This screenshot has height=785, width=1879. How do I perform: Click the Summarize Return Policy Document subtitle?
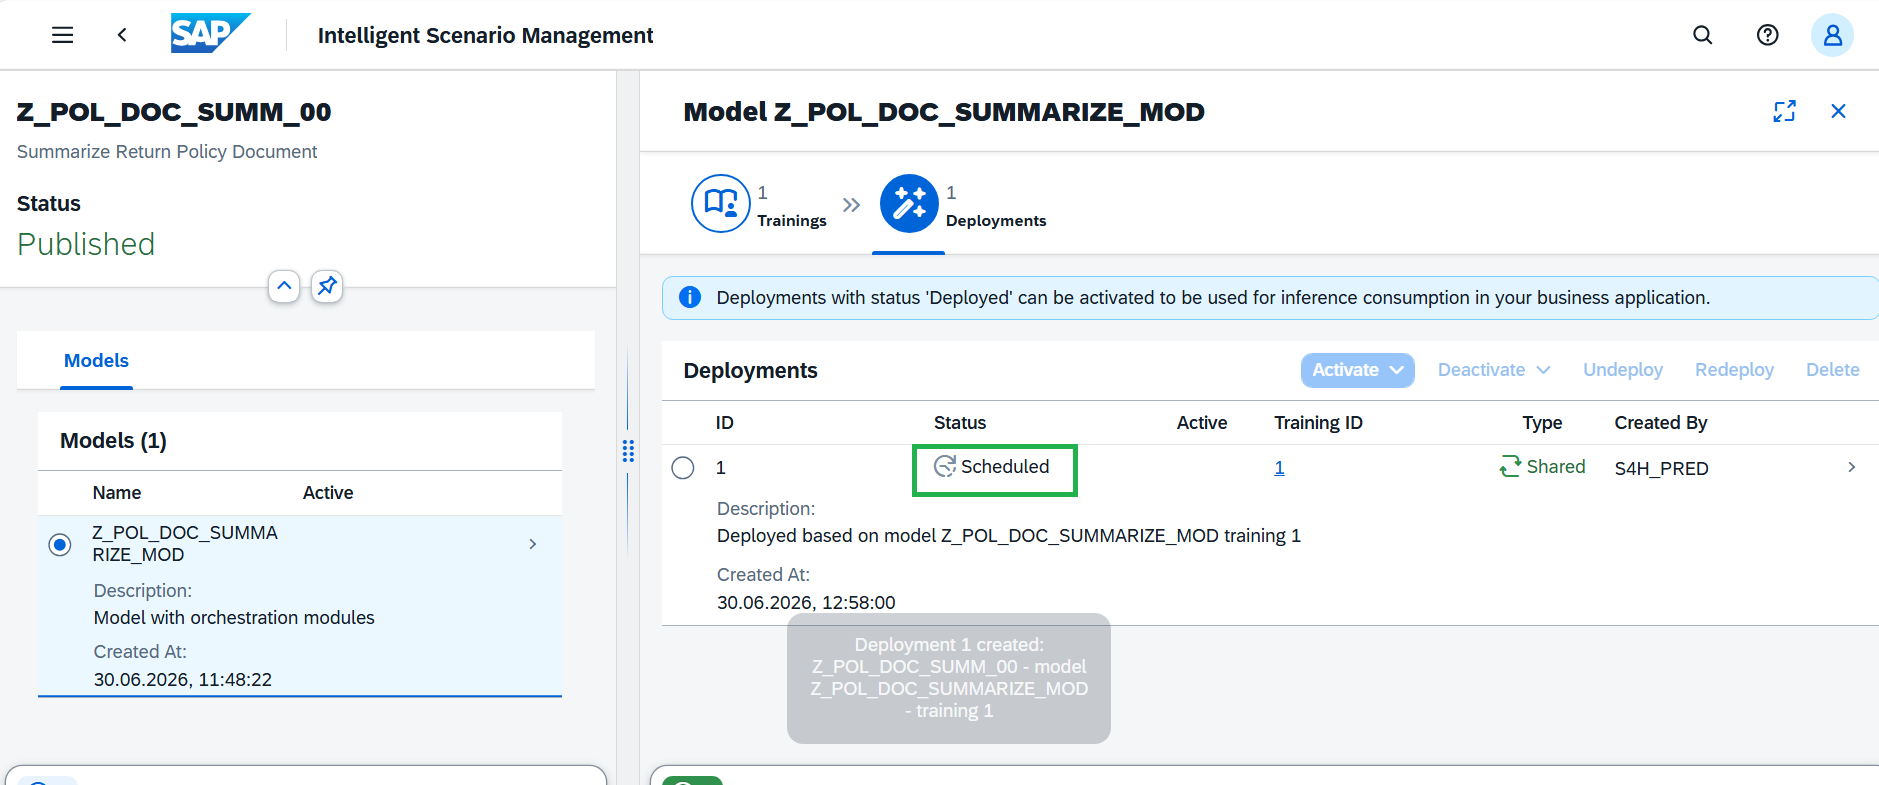[x=167, y=152]
